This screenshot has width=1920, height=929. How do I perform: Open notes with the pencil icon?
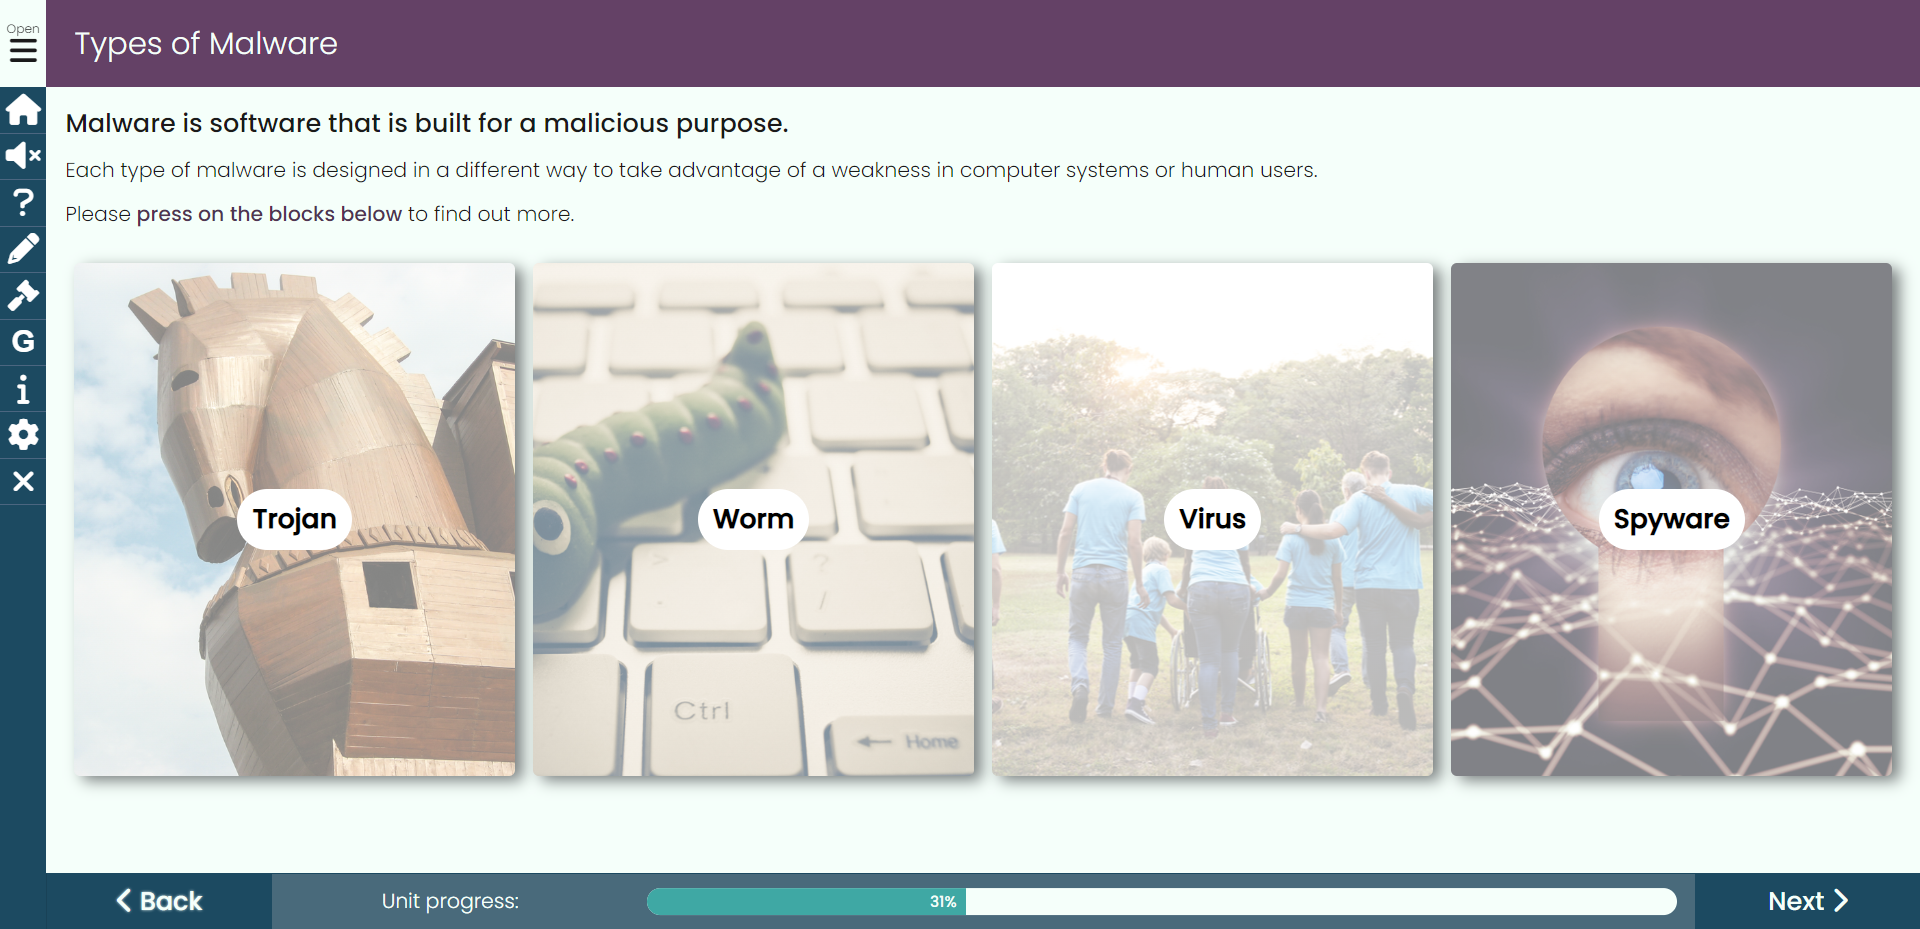(x=23, y=248)
